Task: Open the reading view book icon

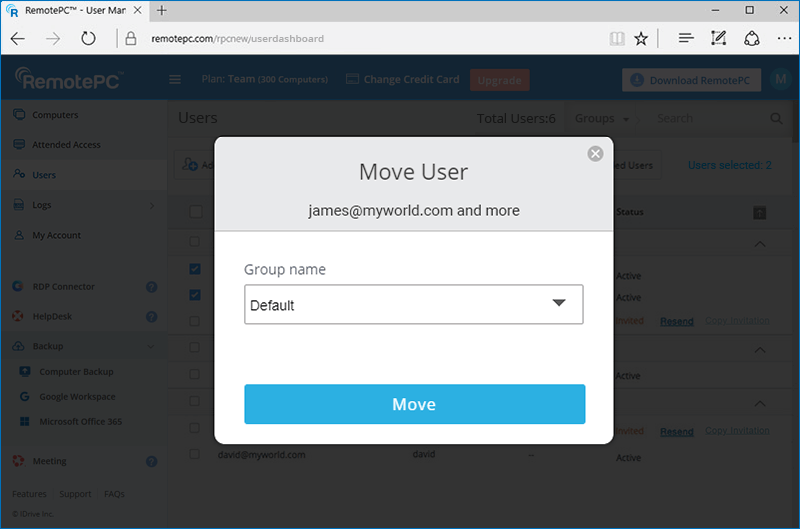Action: (x=616, y=39)
